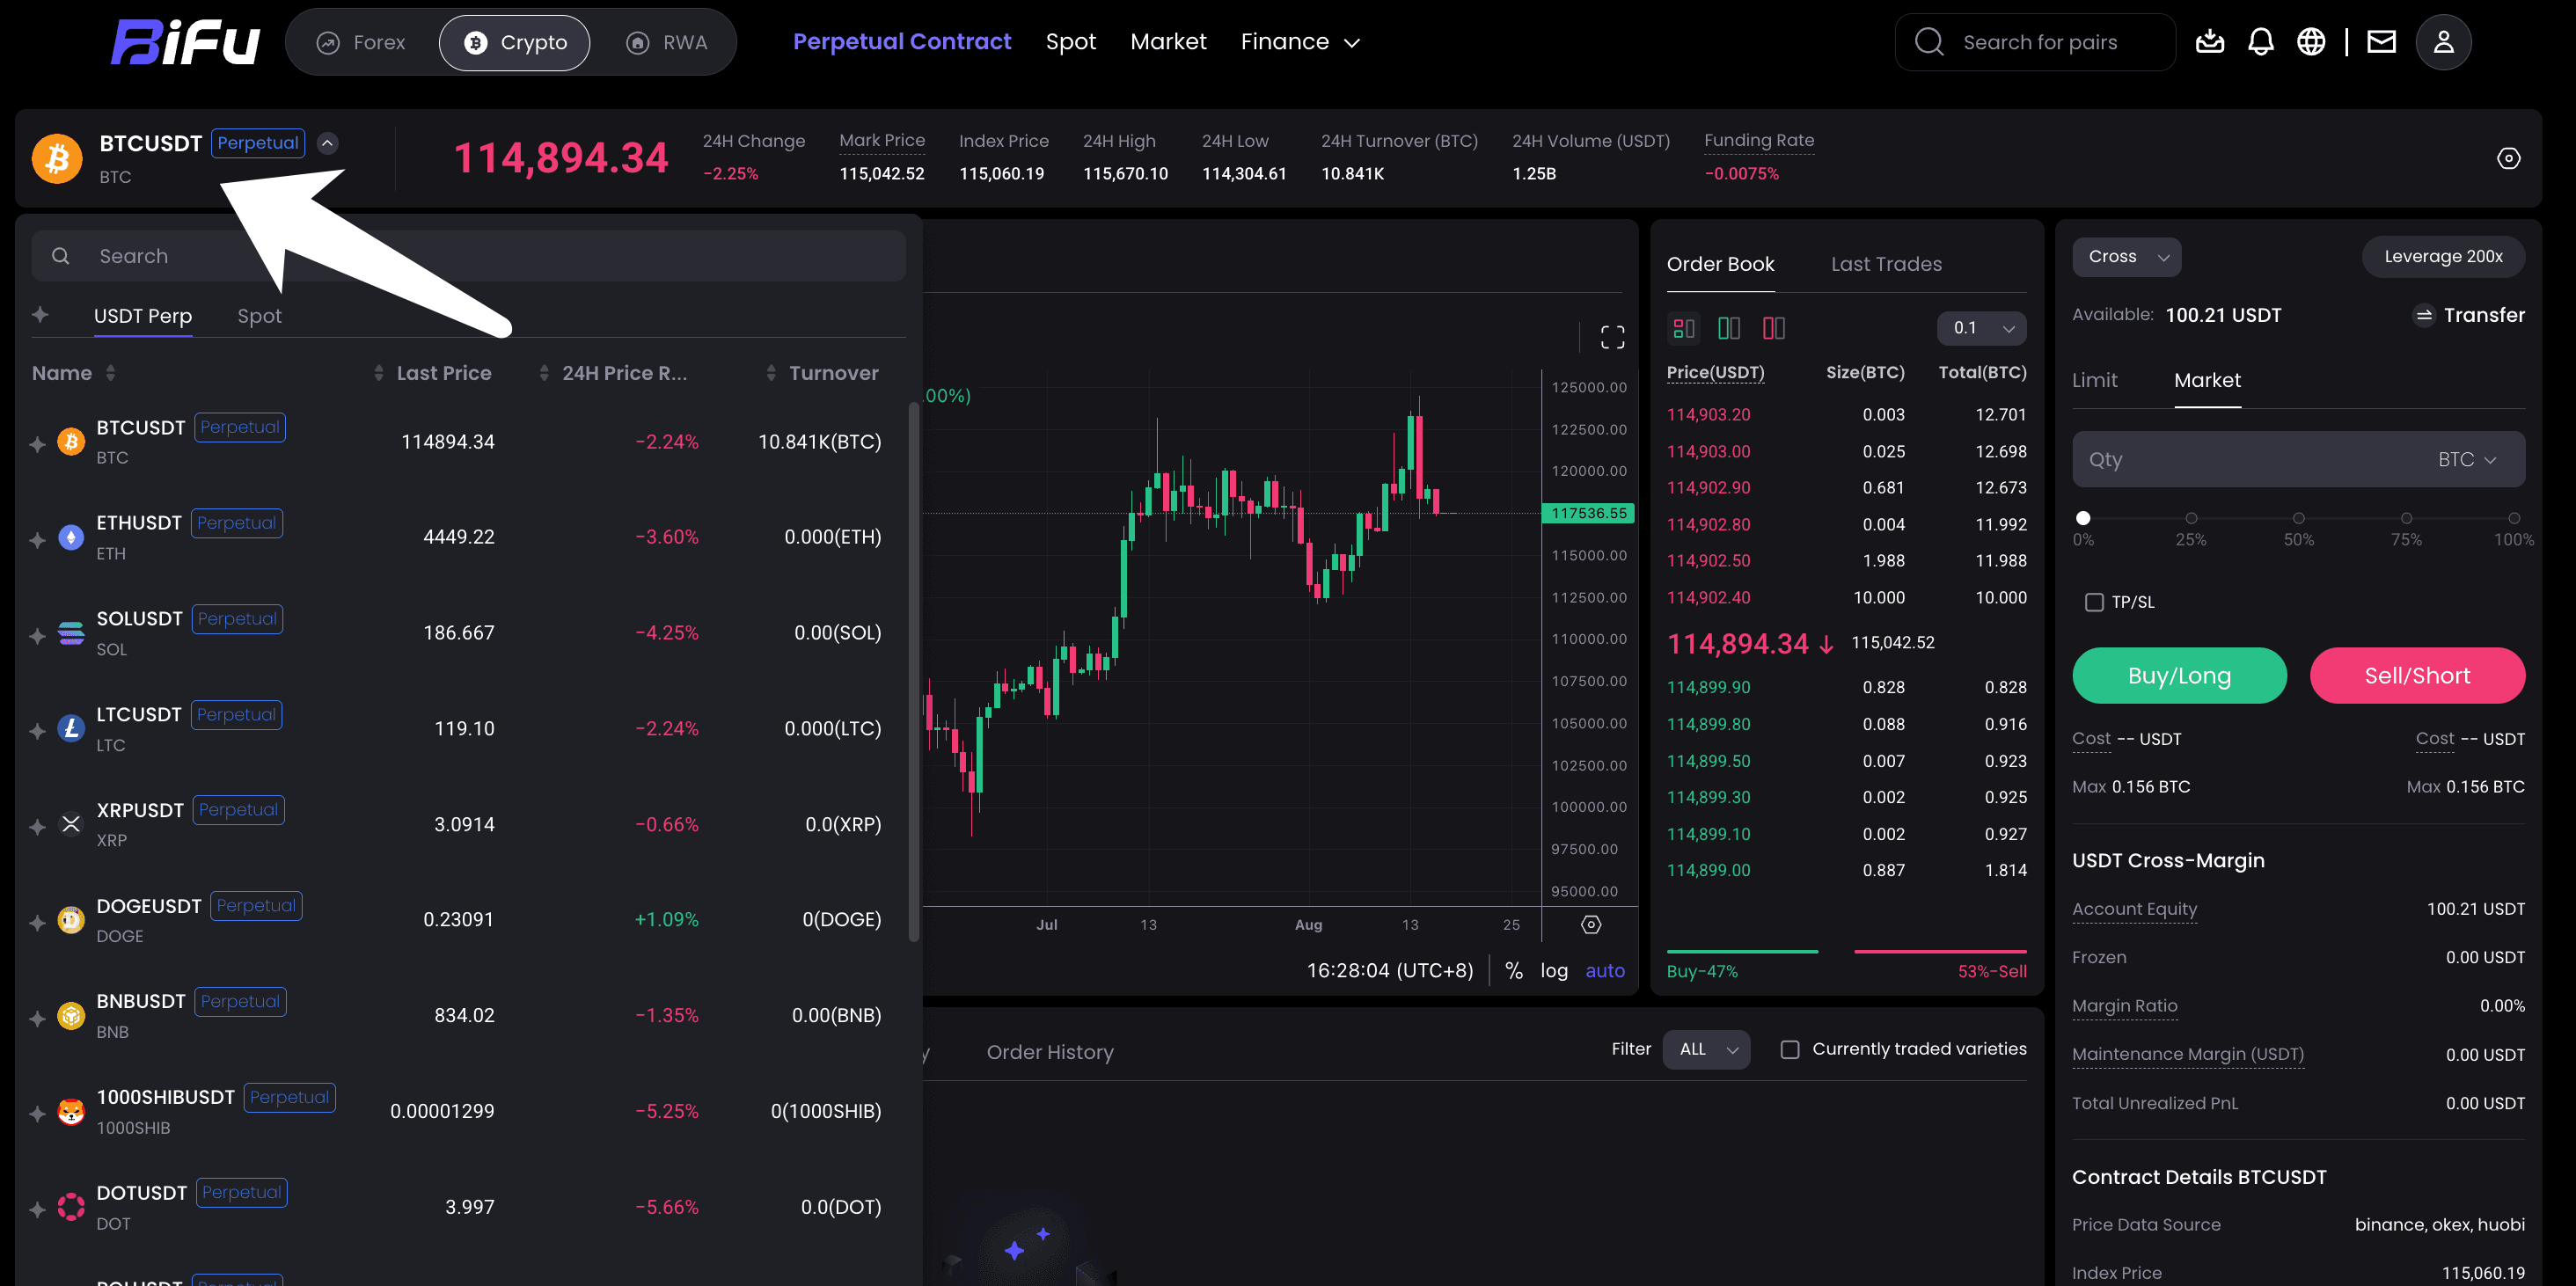Image resolution: width=2576 pixels, height=1286 pixels.
Task: Toggle auto scale on chart
Action: (1605, 970)
